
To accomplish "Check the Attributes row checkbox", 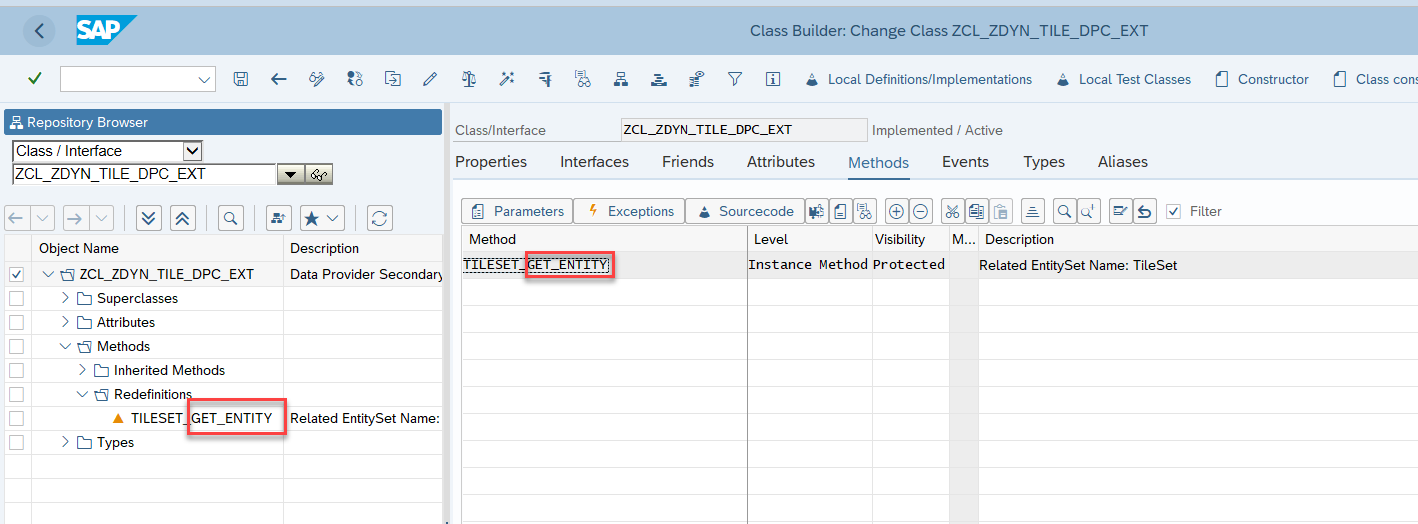I will [16, 322].
